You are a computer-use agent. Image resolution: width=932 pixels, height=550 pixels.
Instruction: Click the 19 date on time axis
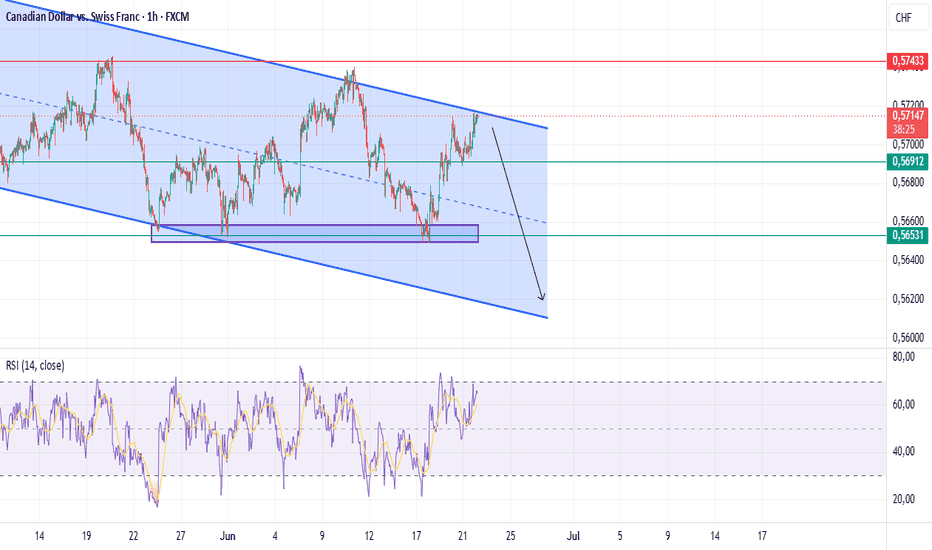[86, 536]
